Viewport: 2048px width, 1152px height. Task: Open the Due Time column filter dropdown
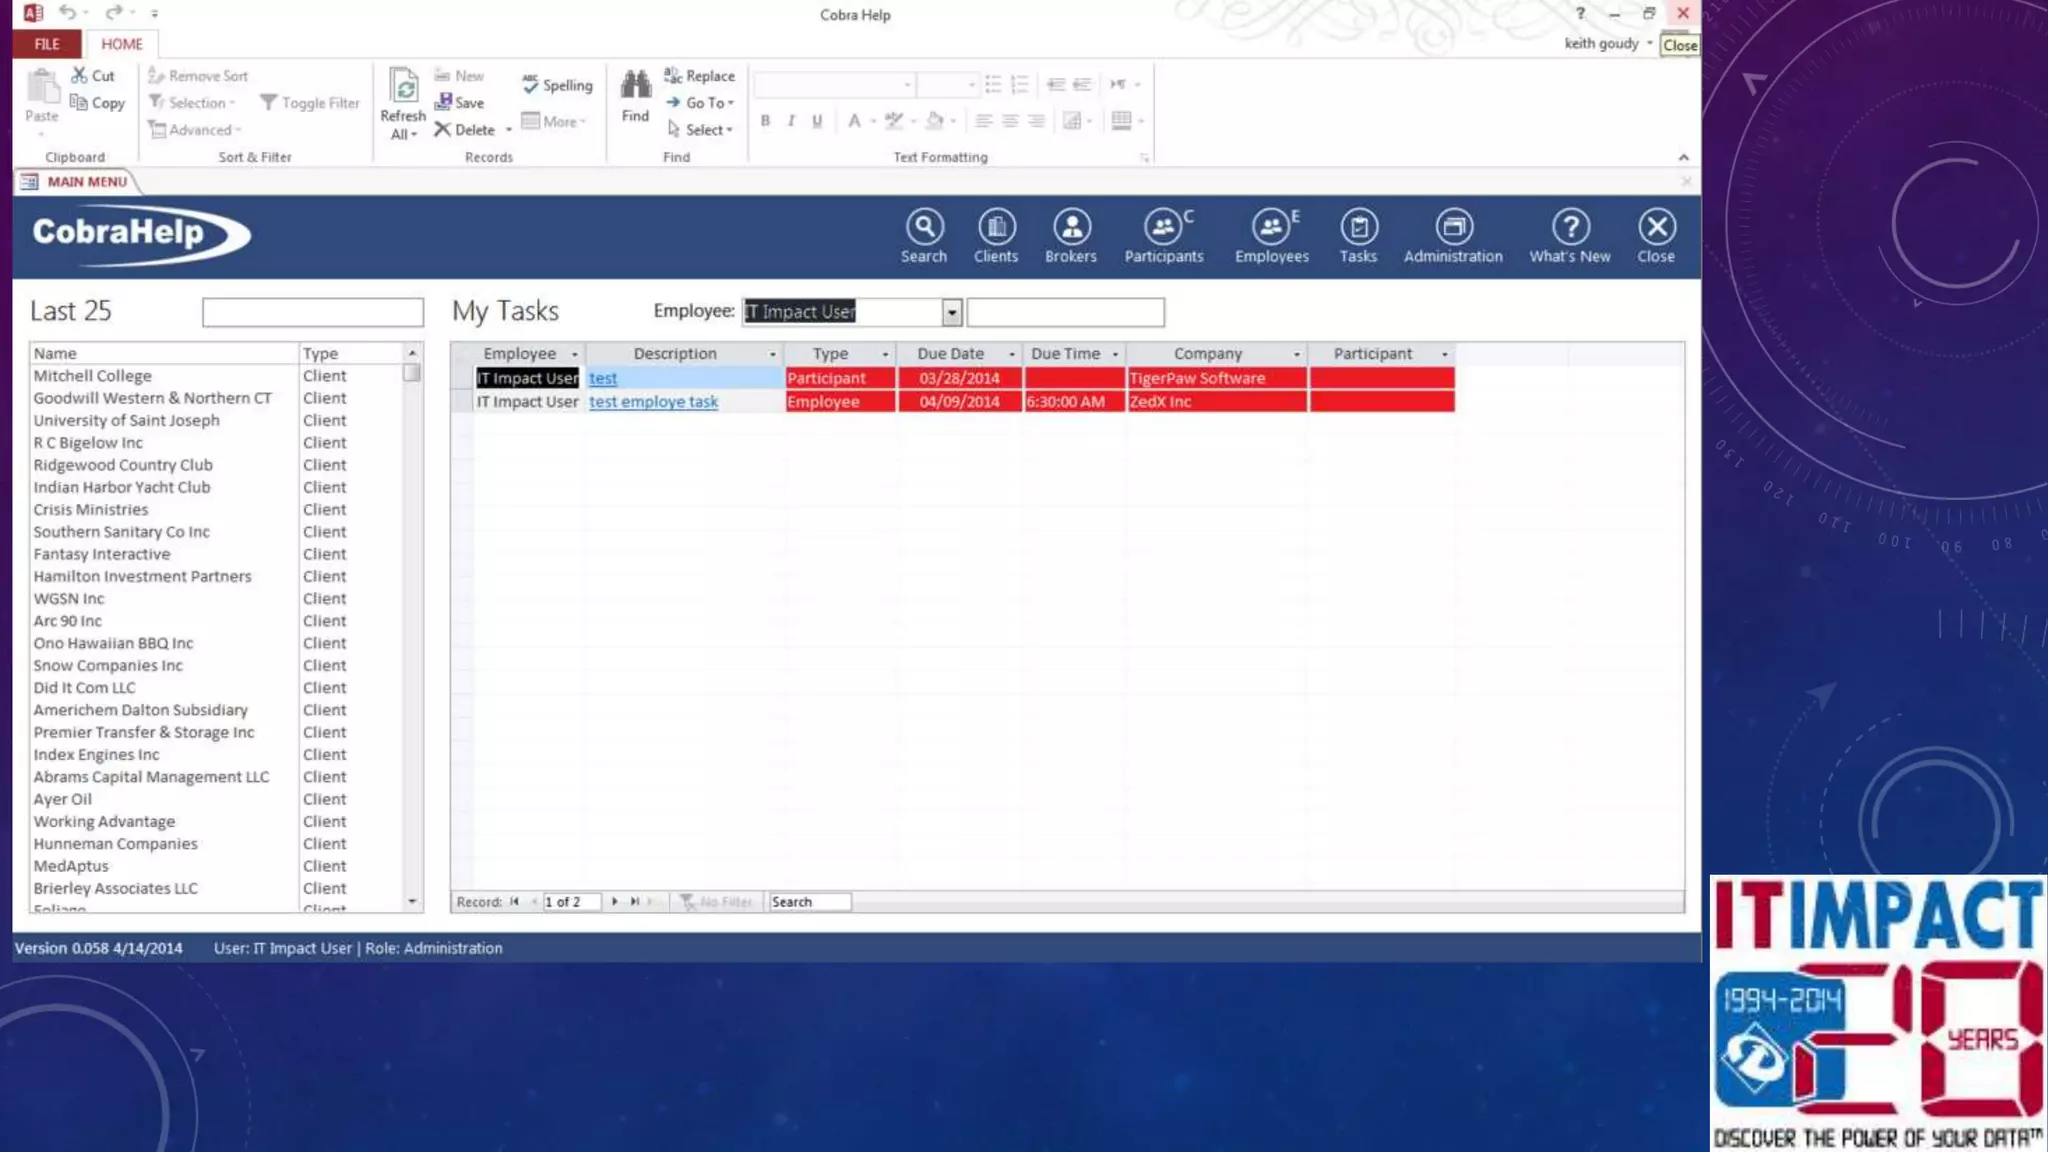pos(1115,354)
